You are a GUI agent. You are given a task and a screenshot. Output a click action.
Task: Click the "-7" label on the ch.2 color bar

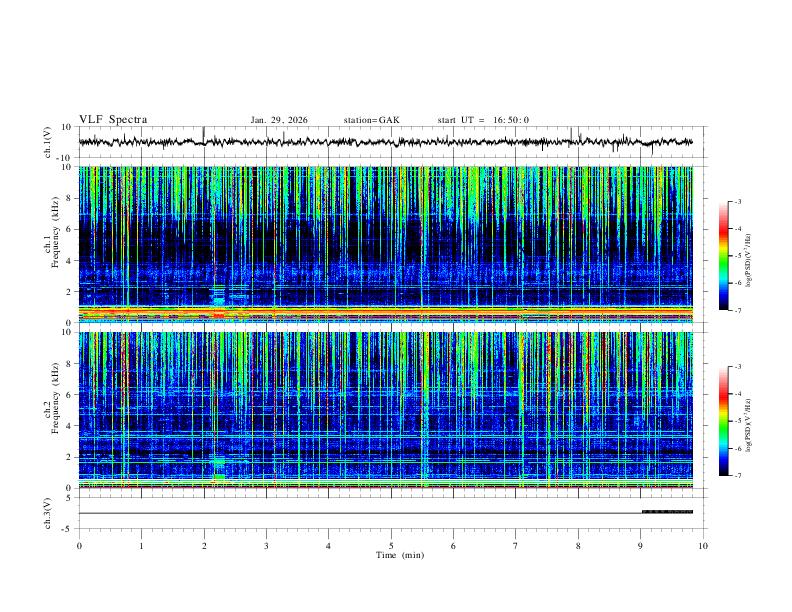pyautogui.click(x=738, y=475)
